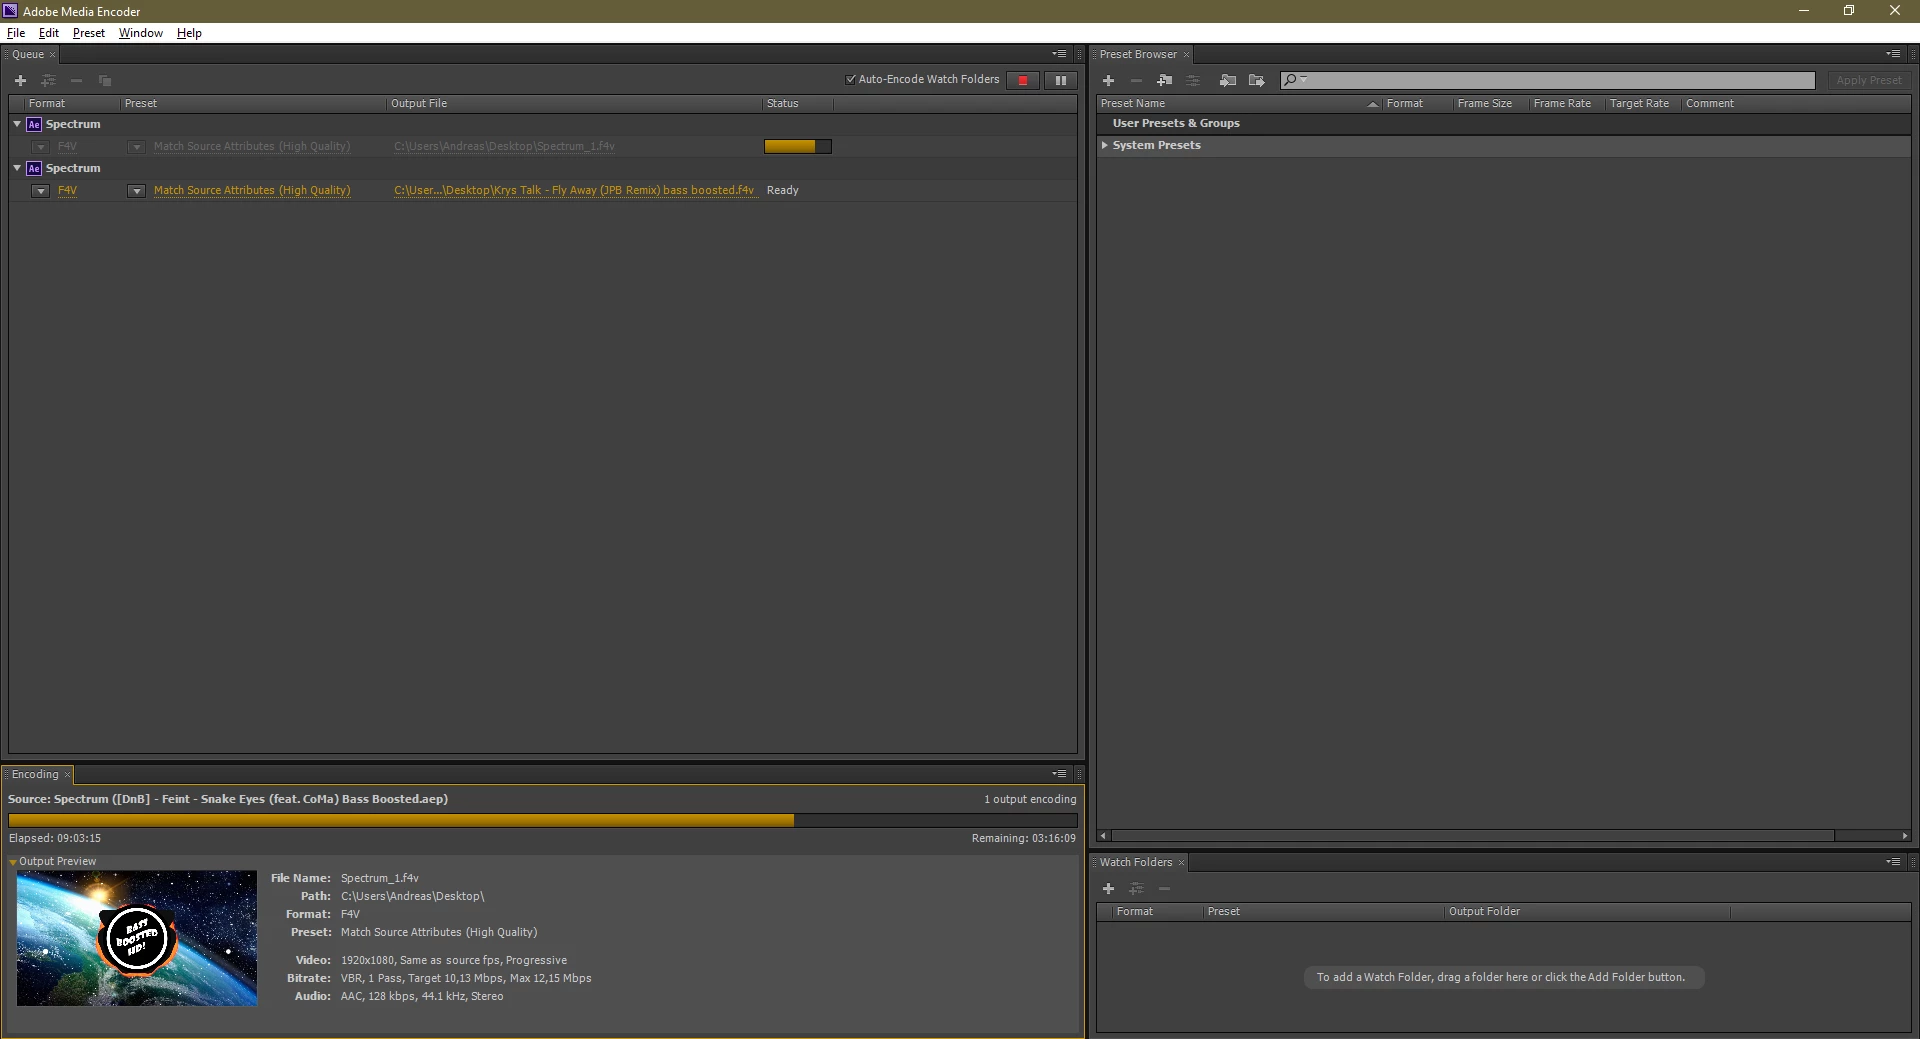Open preset dropdown for the Ready output
1920x1039 pixels.
click(x=136, y=191)
